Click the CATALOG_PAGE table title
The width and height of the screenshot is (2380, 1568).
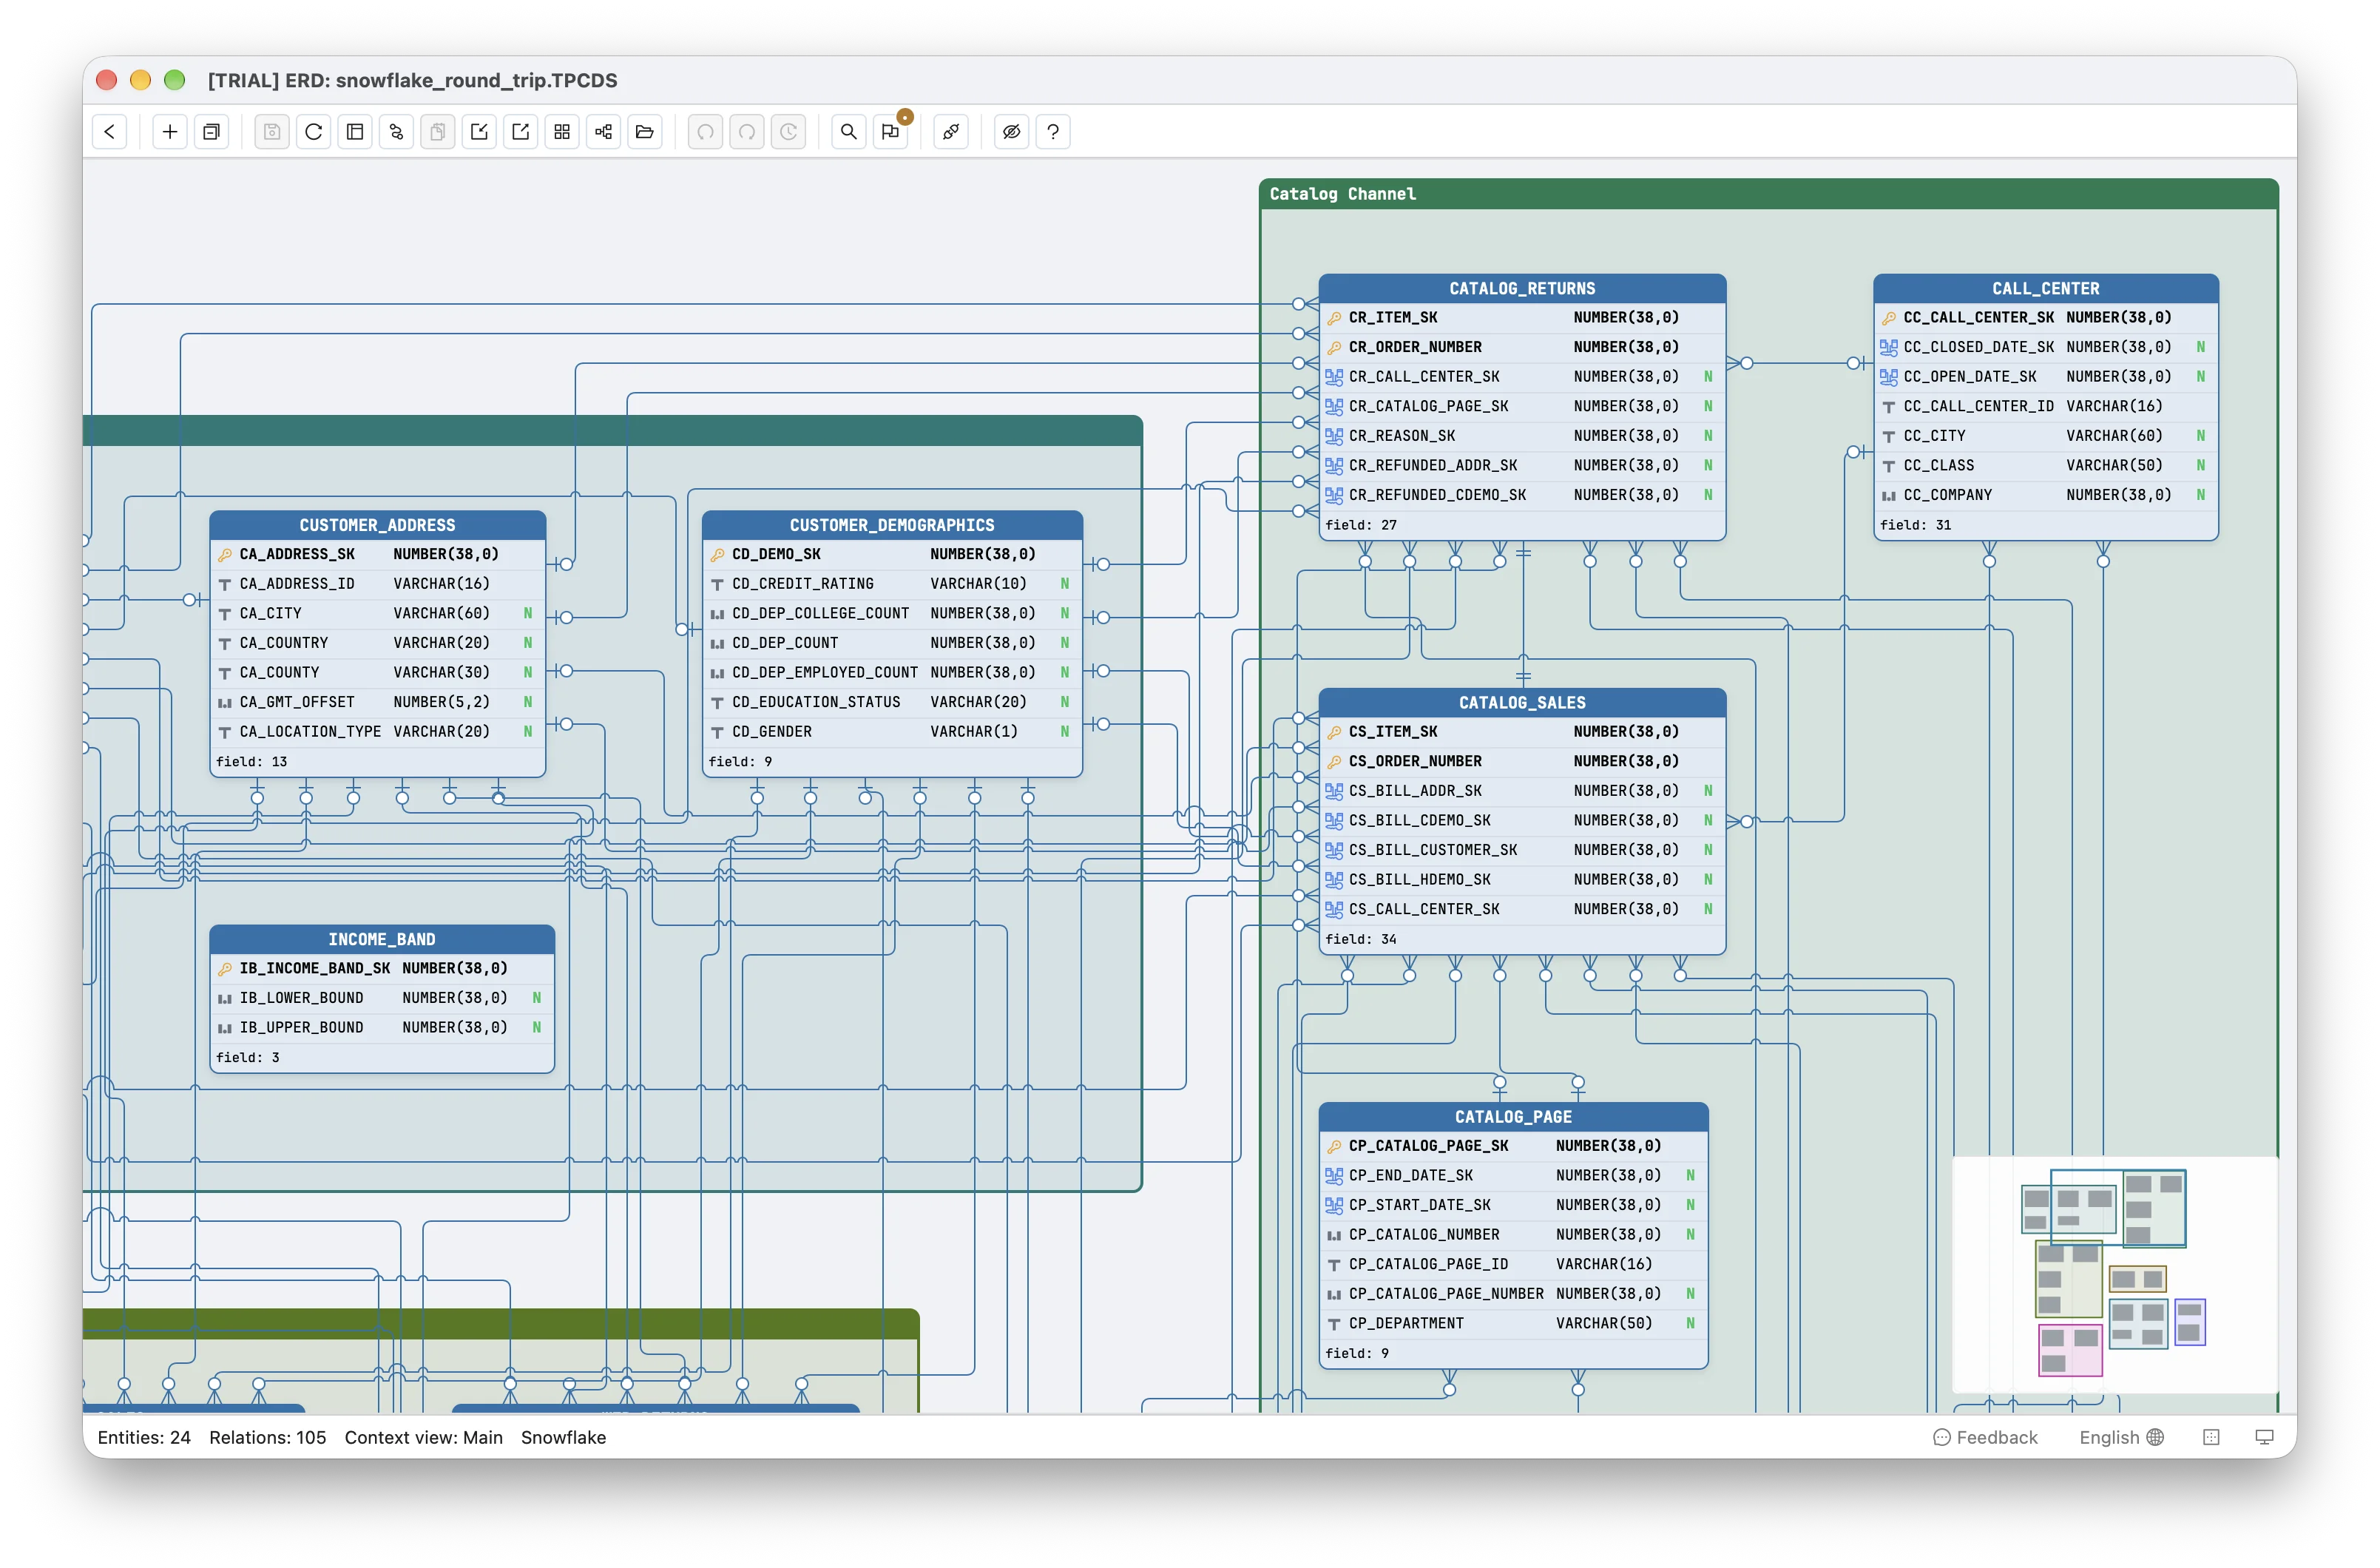(1513, 1116)
